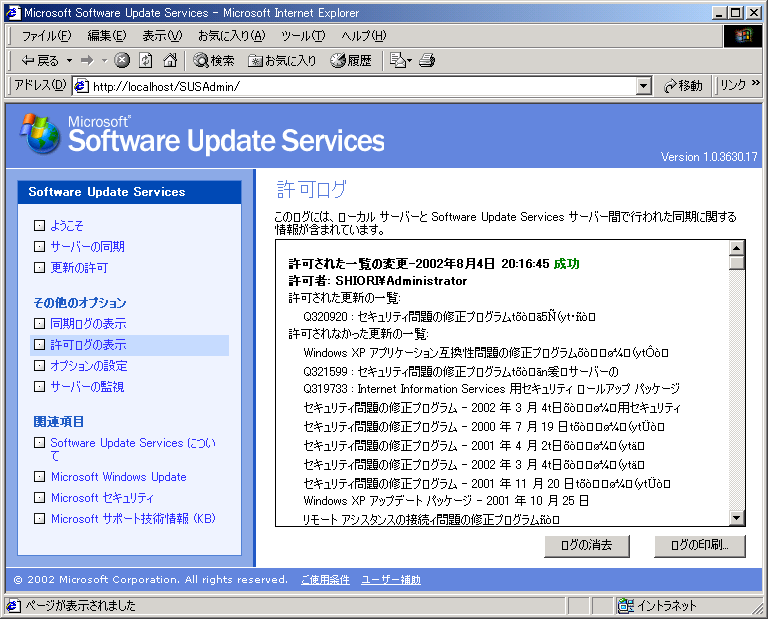Click the bullet icon beside オプションの設定
The image size is (768, 619).
point(39,366)
